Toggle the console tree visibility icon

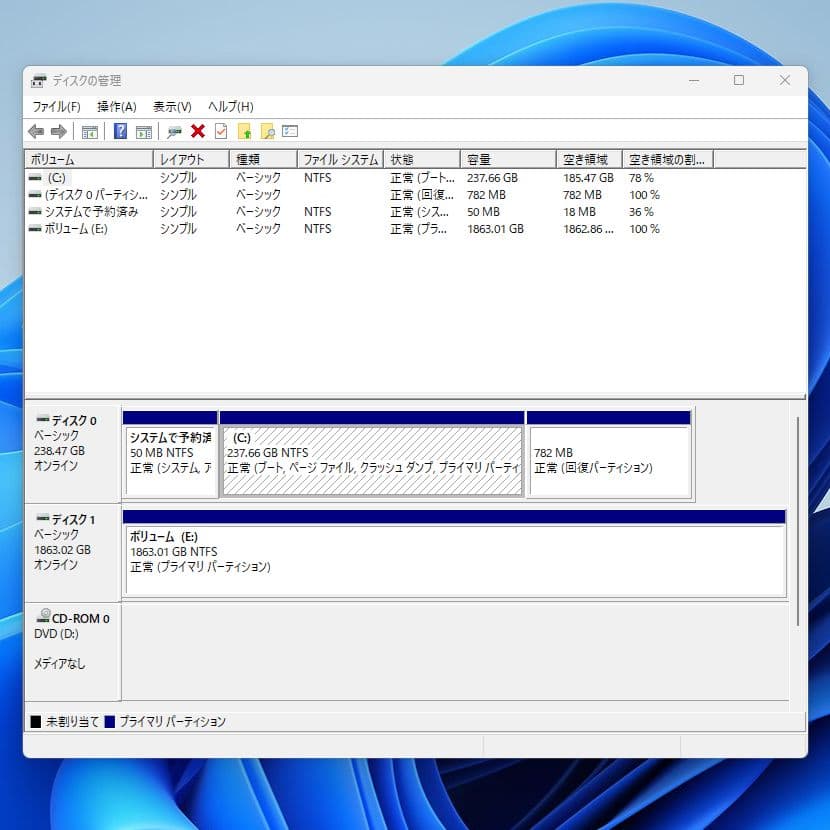click(89, 131)
